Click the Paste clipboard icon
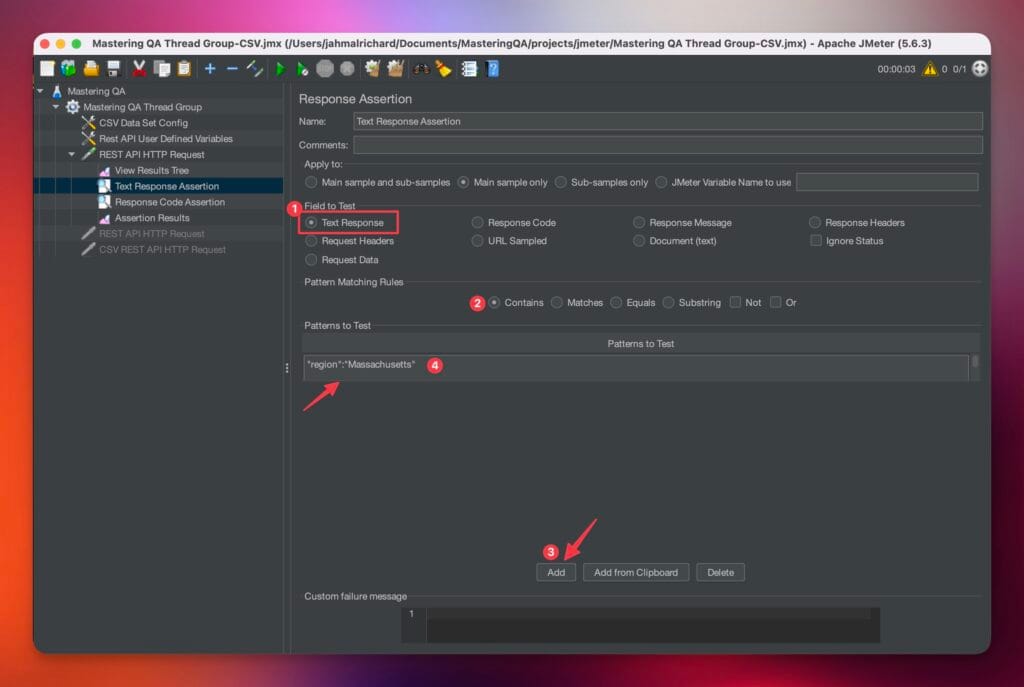Viewport: 1024px width, 687px height. (185, 69)
